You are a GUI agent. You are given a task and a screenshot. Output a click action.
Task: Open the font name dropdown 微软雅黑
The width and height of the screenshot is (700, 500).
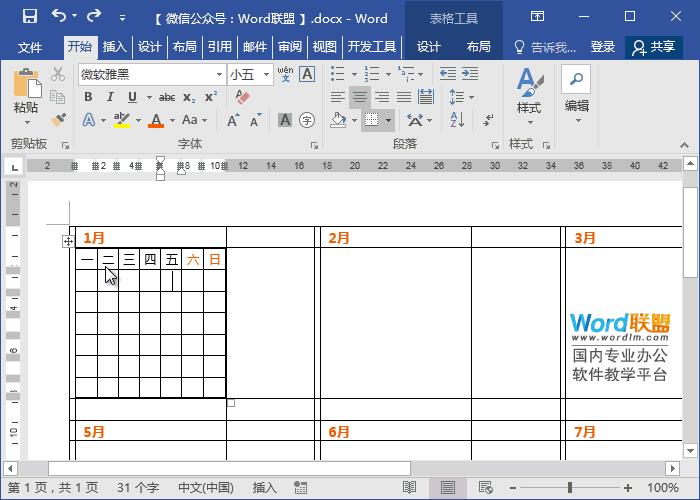[219, 74]
